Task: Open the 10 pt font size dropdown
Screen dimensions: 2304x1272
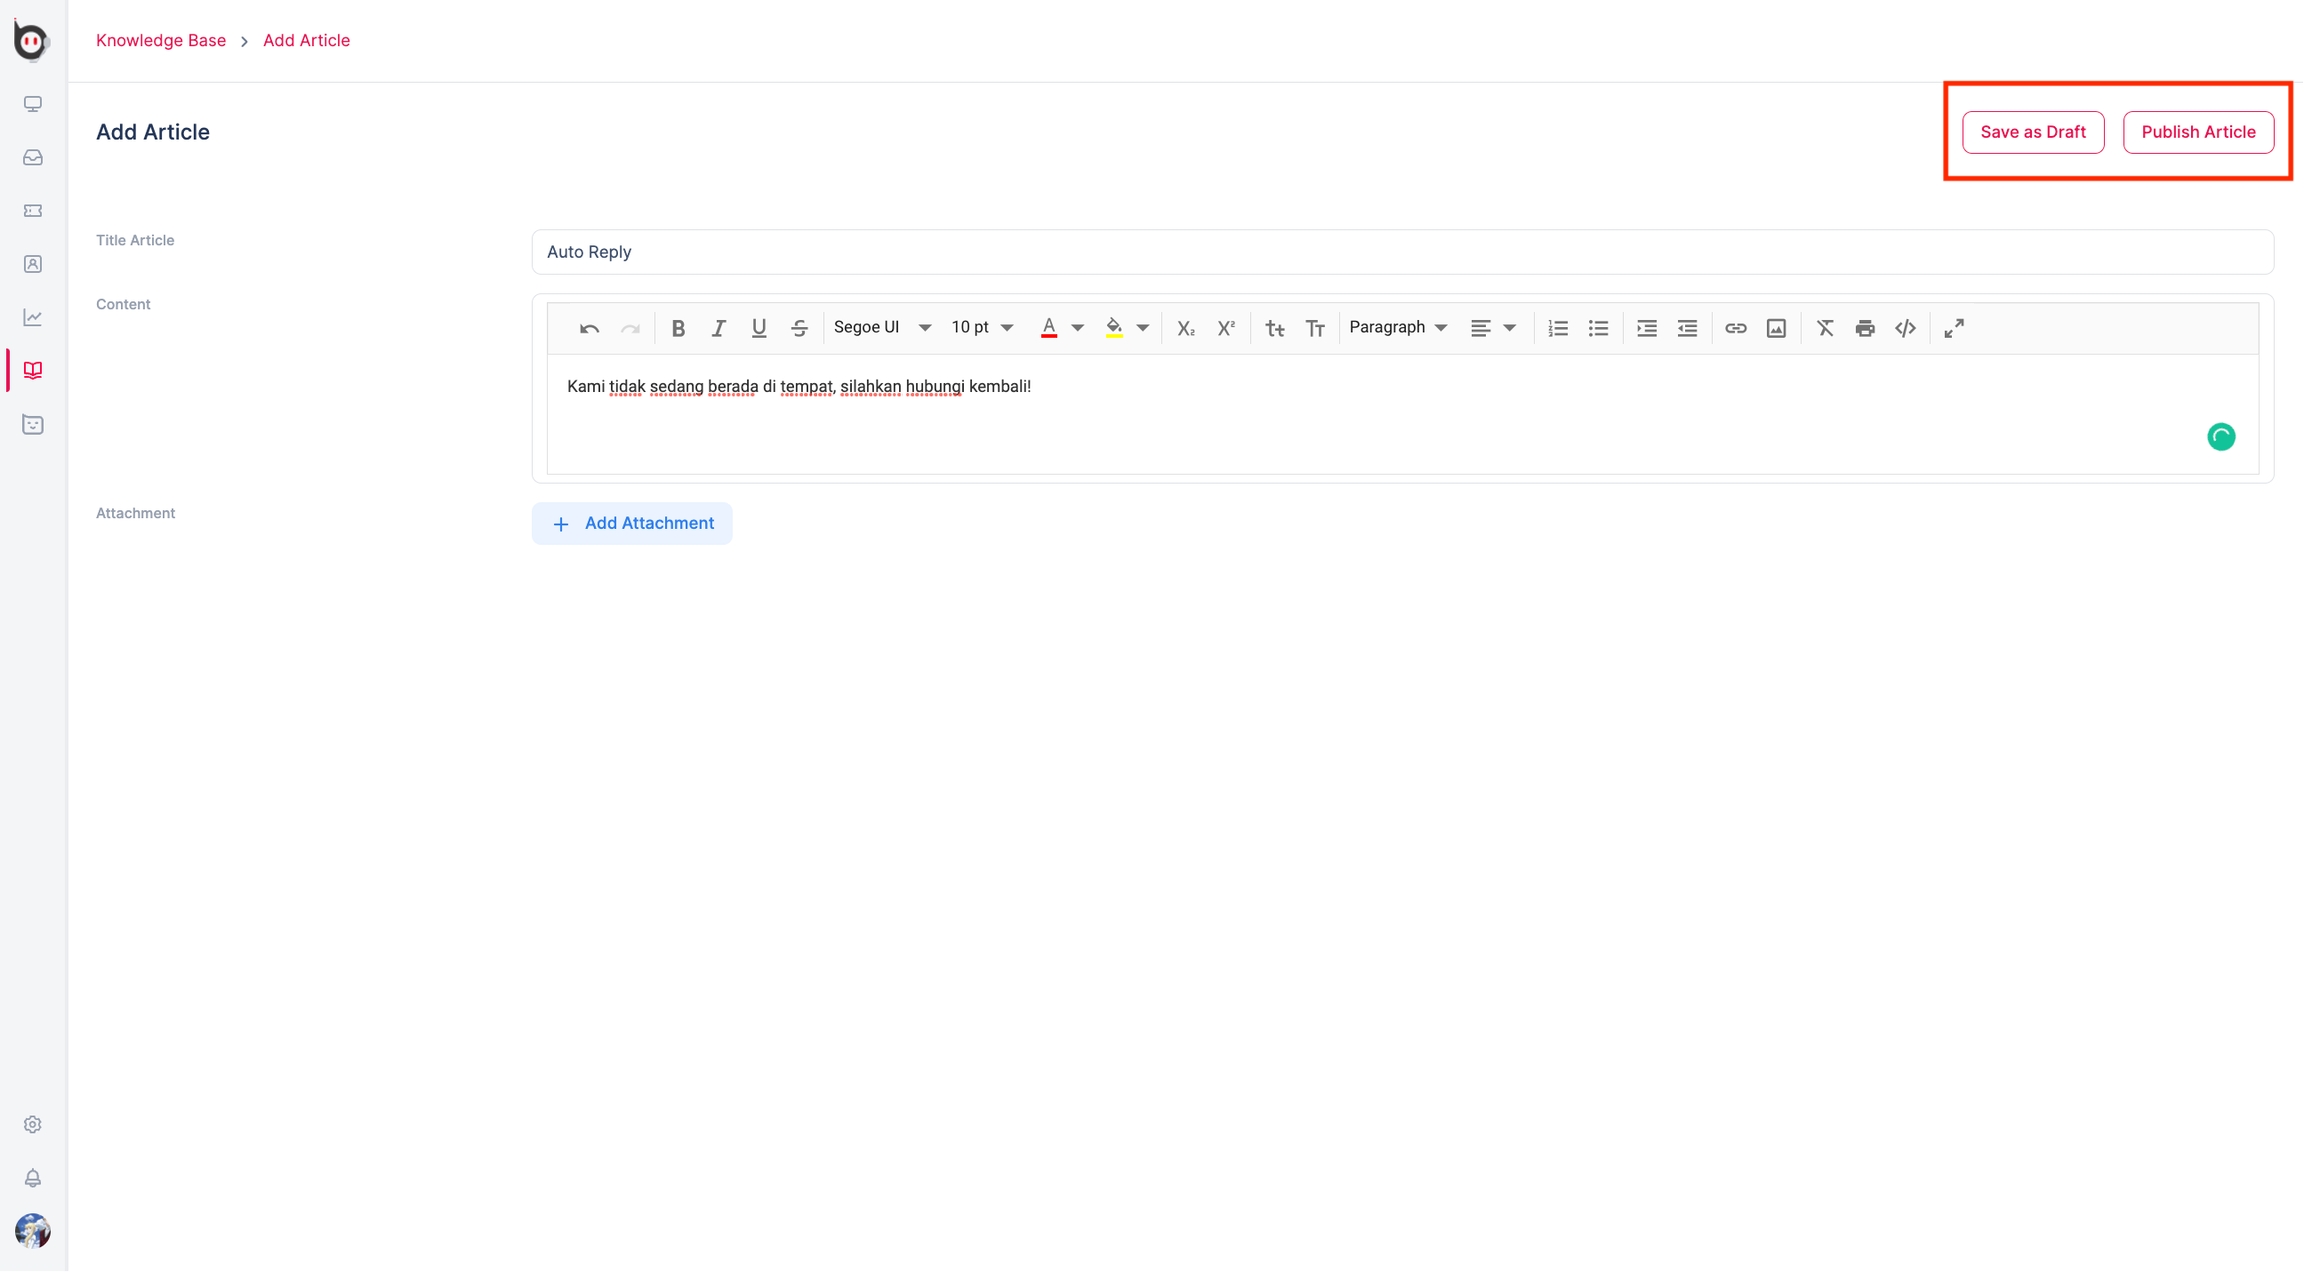Action: [x=982, y=328]
